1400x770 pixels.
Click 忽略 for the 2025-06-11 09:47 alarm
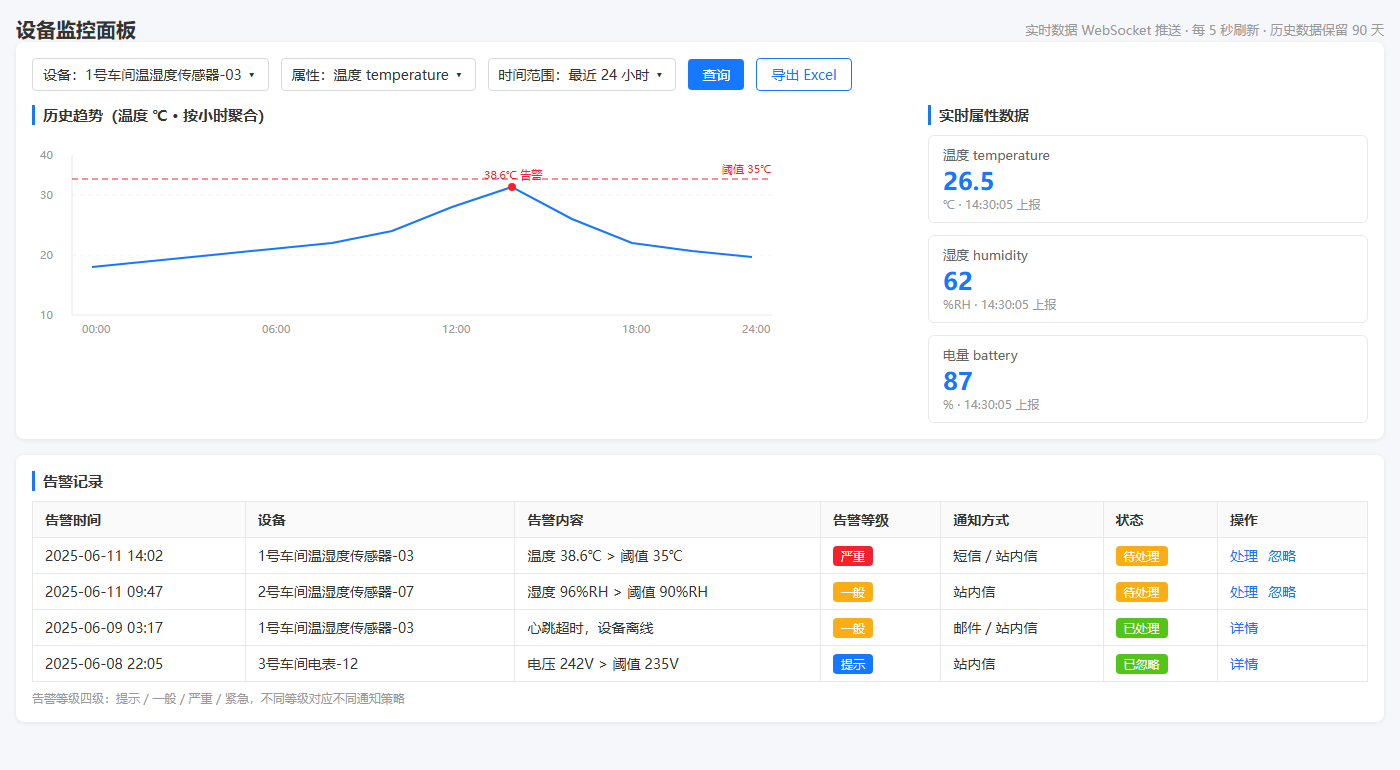coord(1282,592)
